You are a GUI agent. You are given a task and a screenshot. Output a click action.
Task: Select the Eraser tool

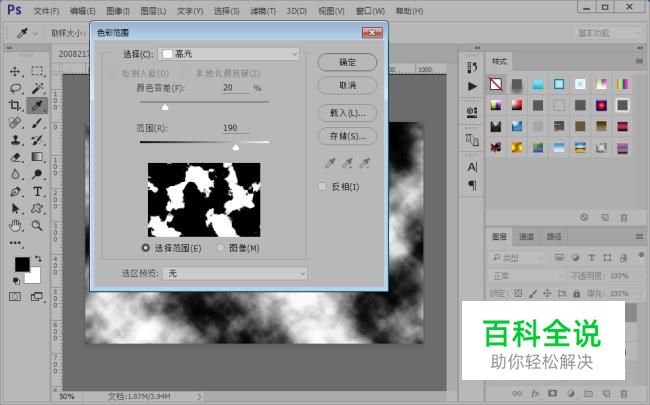[15, 157]
